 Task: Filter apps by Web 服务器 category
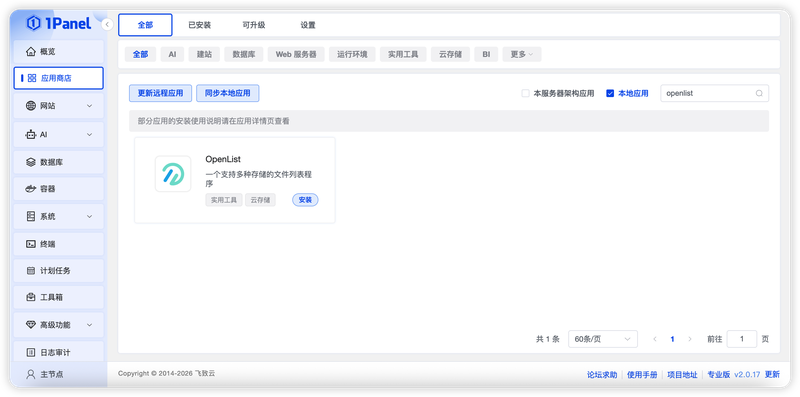coord(296,54)
